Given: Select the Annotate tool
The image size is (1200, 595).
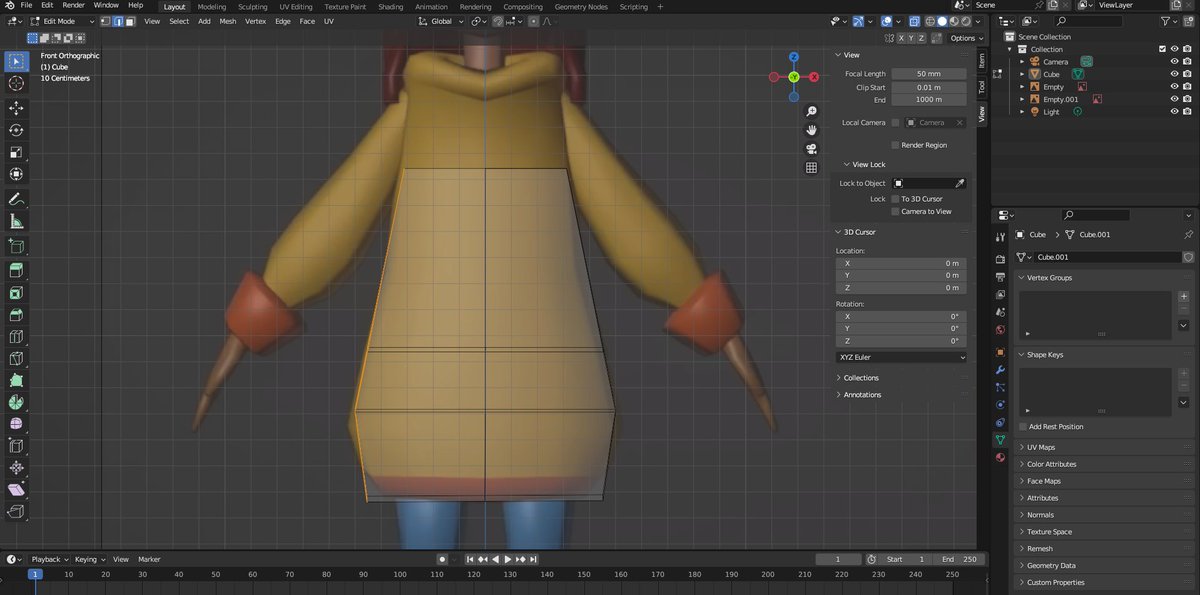Looking at the screenshot, I should 16,199.
